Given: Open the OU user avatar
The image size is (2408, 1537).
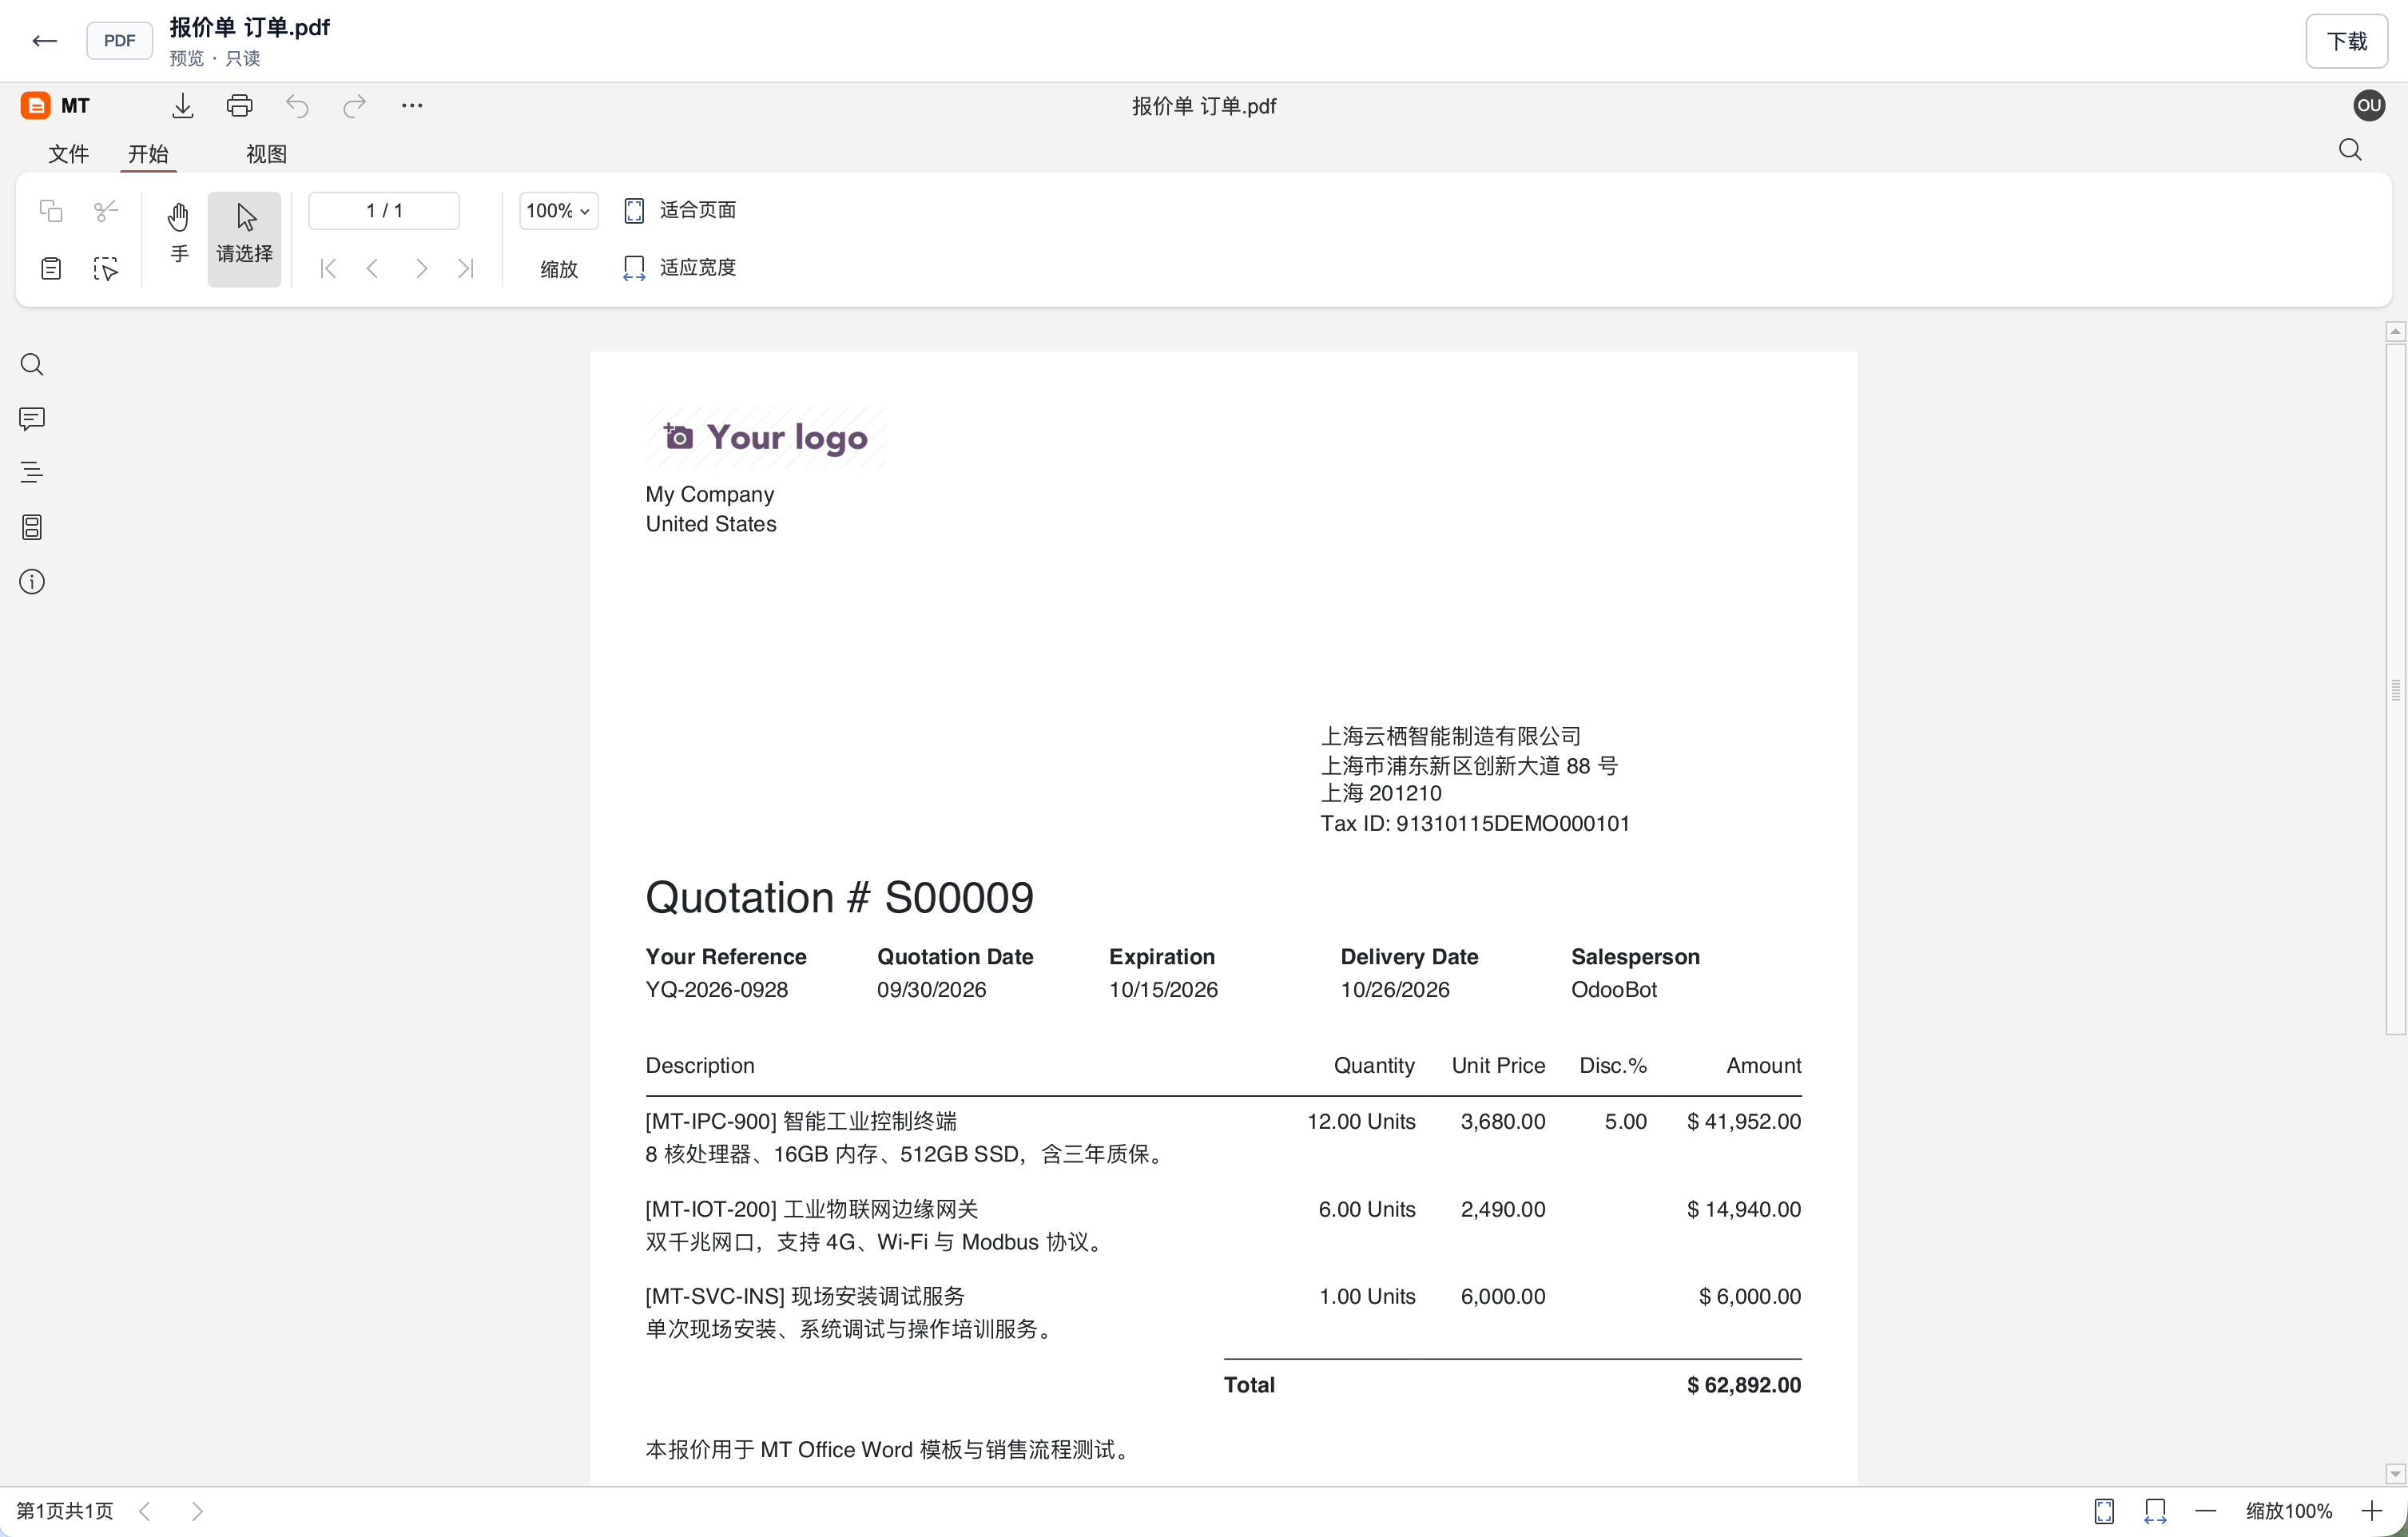Looking at the screenshot, I should (x=2369, y=105).
